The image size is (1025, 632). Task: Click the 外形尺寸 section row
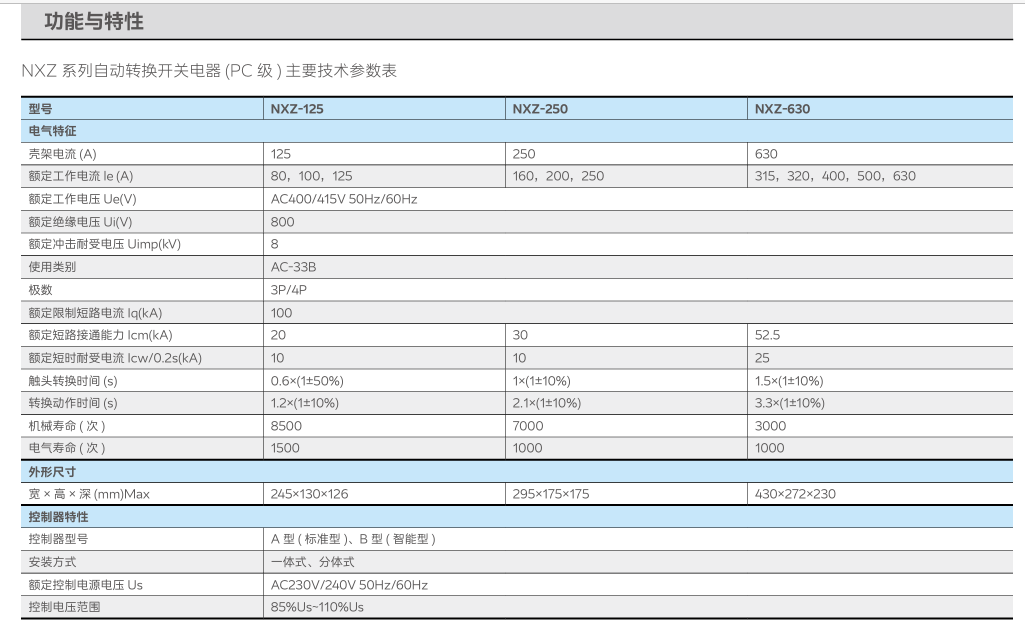click(53, 471)
